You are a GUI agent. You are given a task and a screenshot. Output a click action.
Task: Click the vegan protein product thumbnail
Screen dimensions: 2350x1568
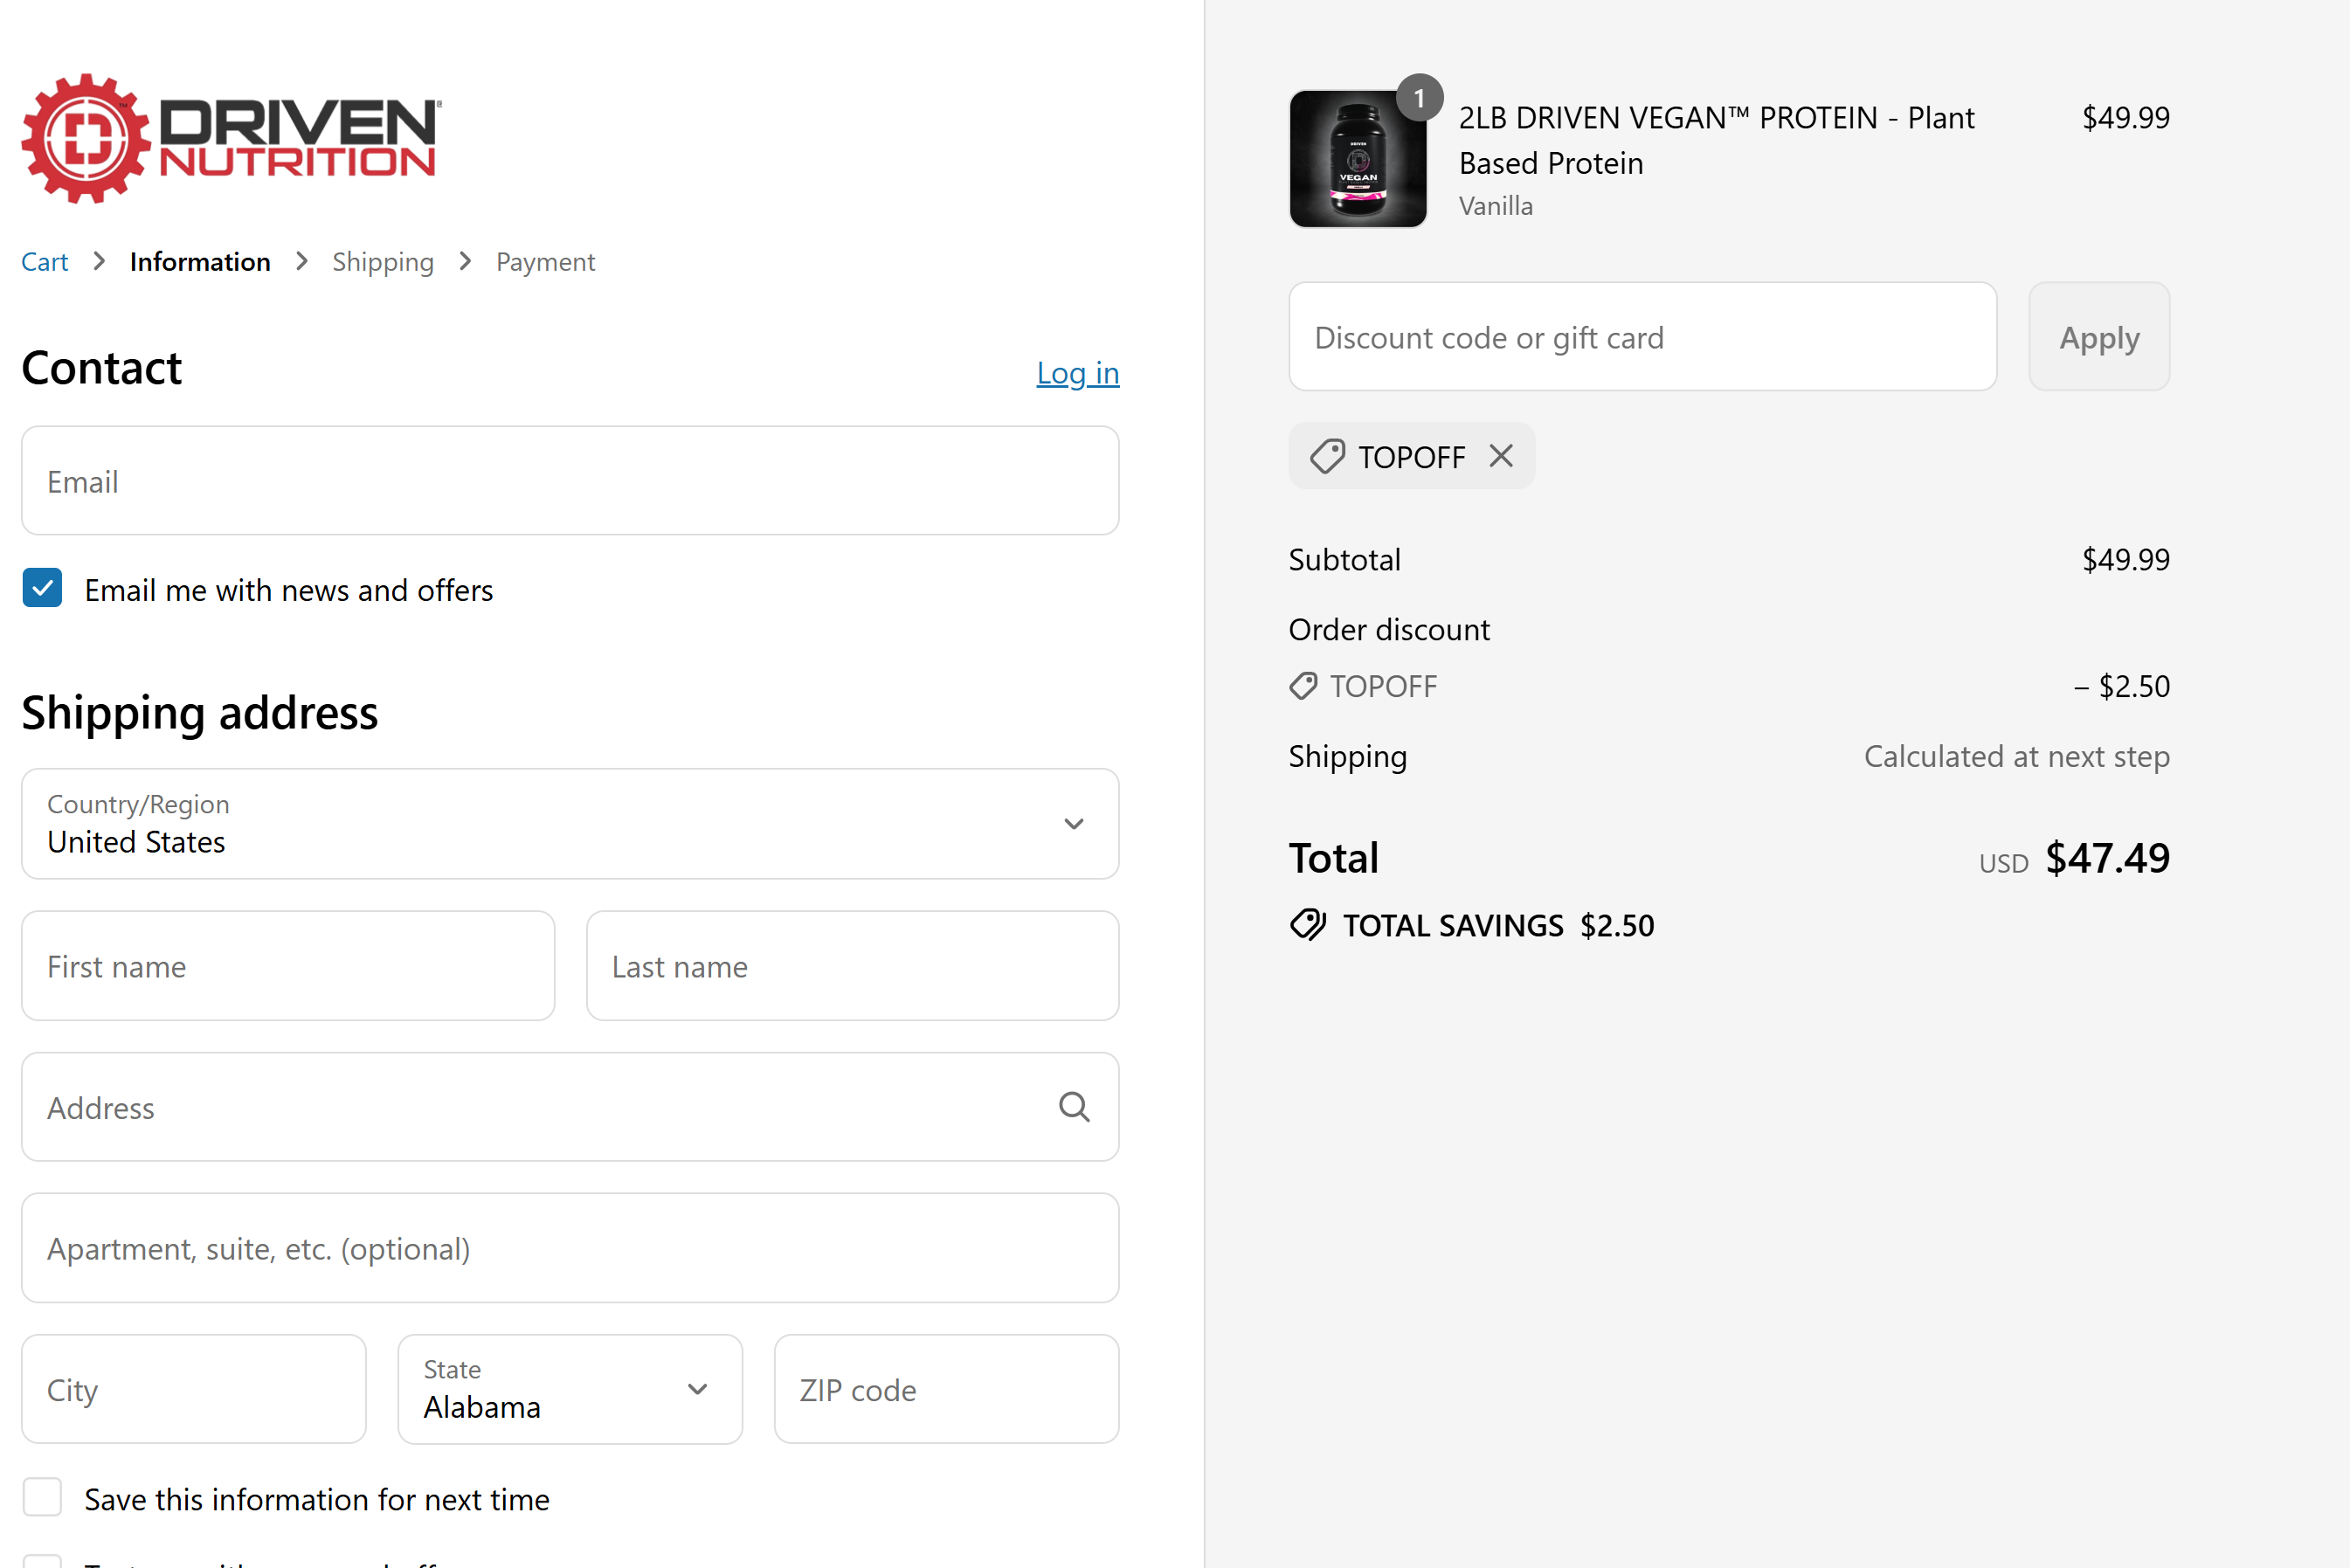tap(1357, 159)
